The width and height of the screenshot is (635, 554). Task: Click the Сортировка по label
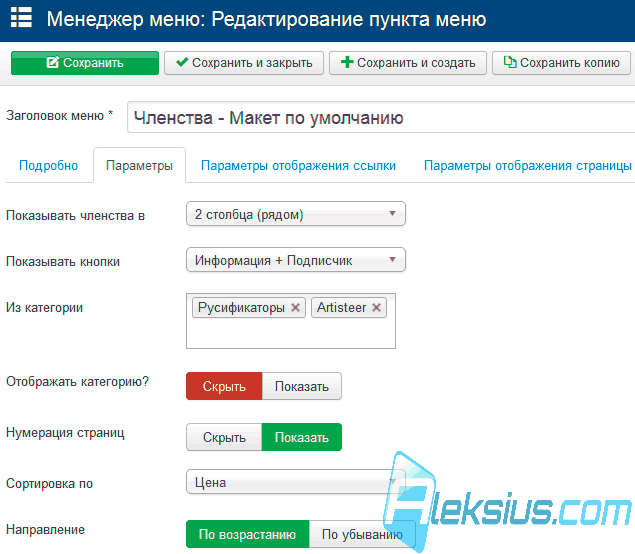pyautogui.click(x=49, y=484)
